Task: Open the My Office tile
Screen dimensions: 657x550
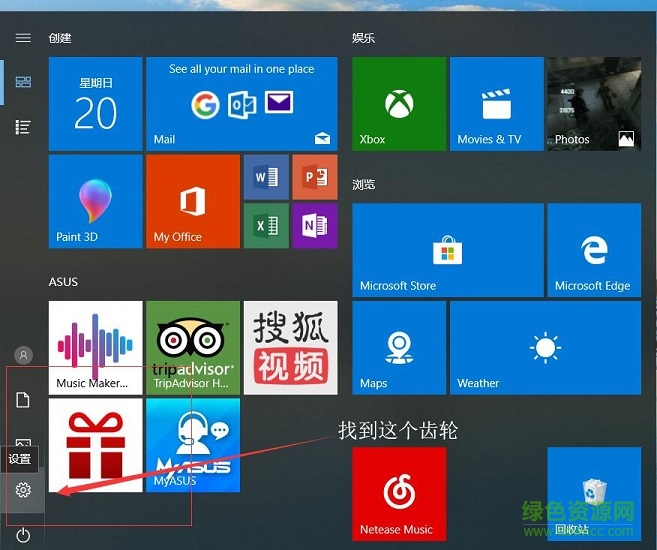Action: [193, 201]
